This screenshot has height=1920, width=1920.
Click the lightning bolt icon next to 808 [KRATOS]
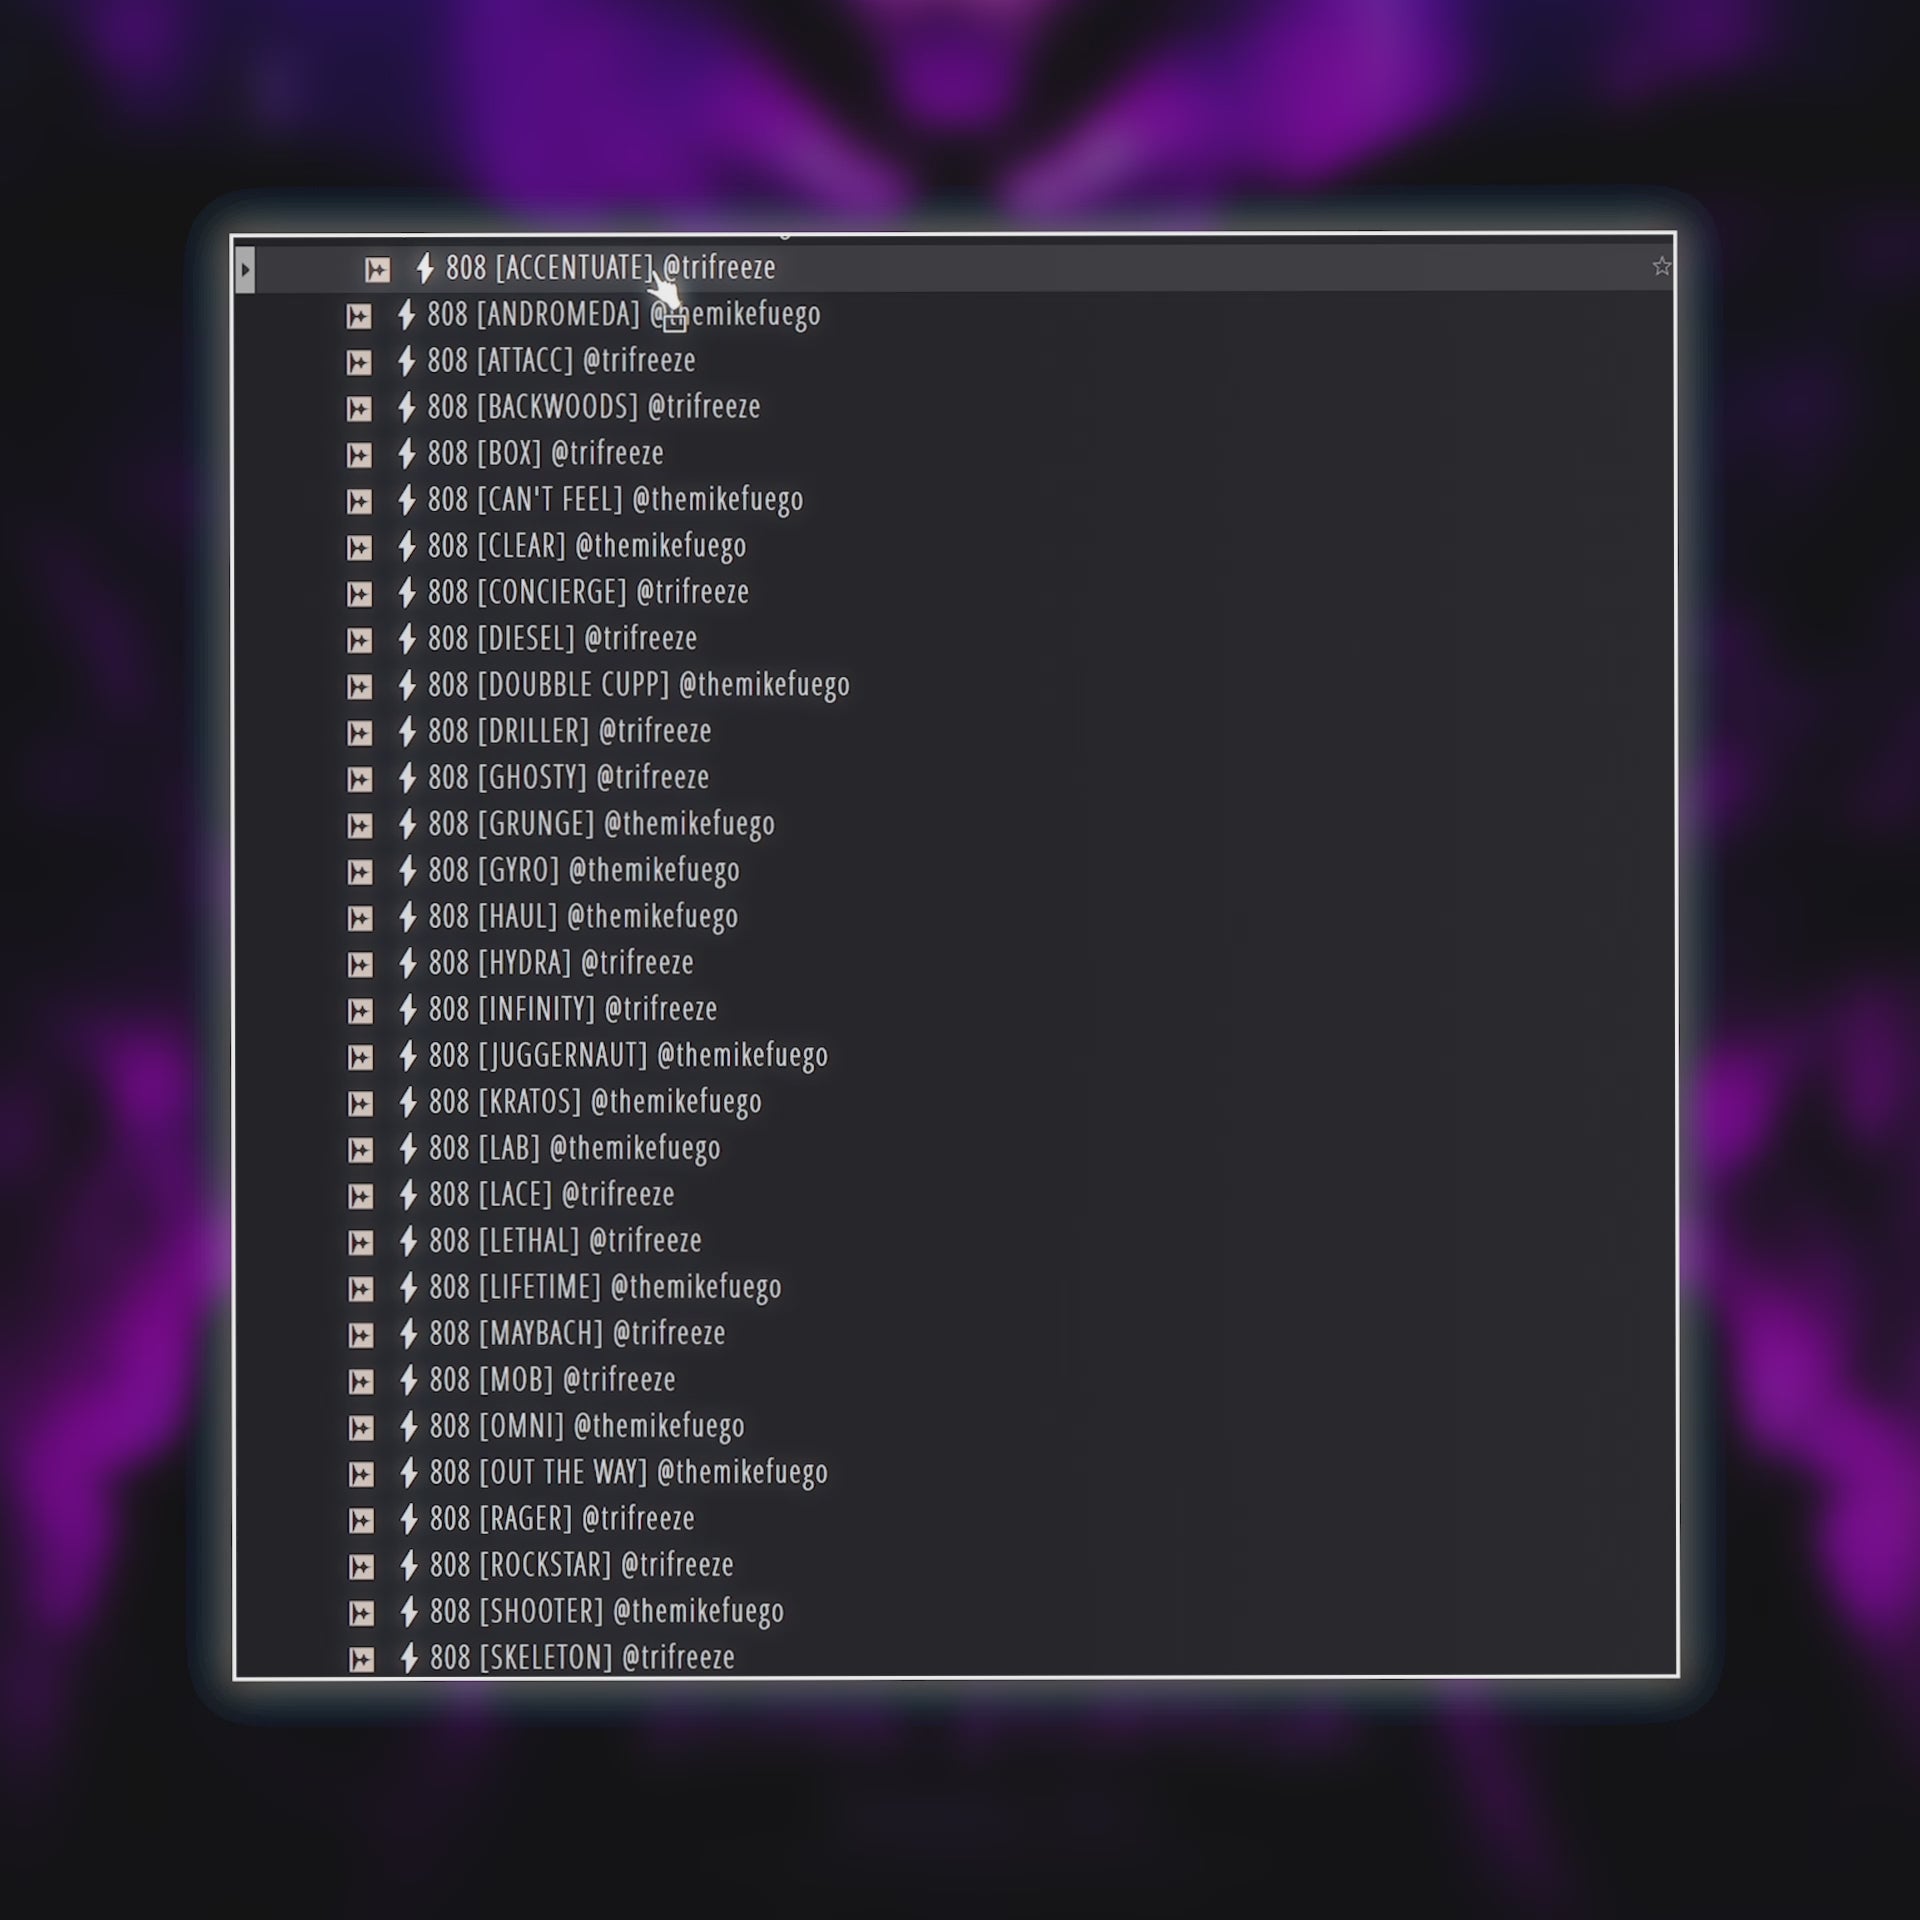(x=407, y=1103)
